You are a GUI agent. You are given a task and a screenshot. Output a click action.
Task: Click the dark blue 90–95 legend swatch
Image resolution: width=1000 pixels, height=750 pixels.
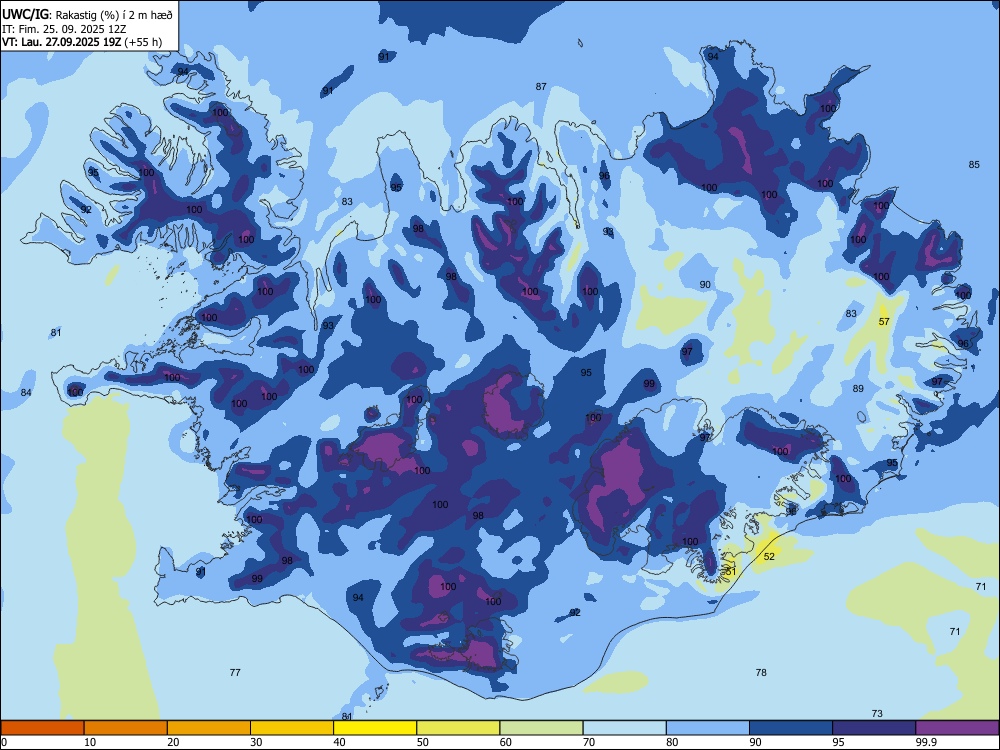(x=791, y=728)
